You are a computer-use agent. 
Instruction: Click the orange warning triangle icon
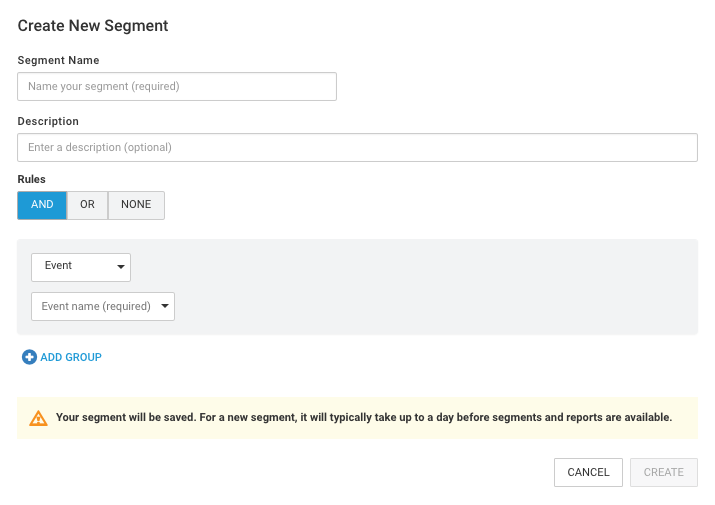click(x=38, y=418)
